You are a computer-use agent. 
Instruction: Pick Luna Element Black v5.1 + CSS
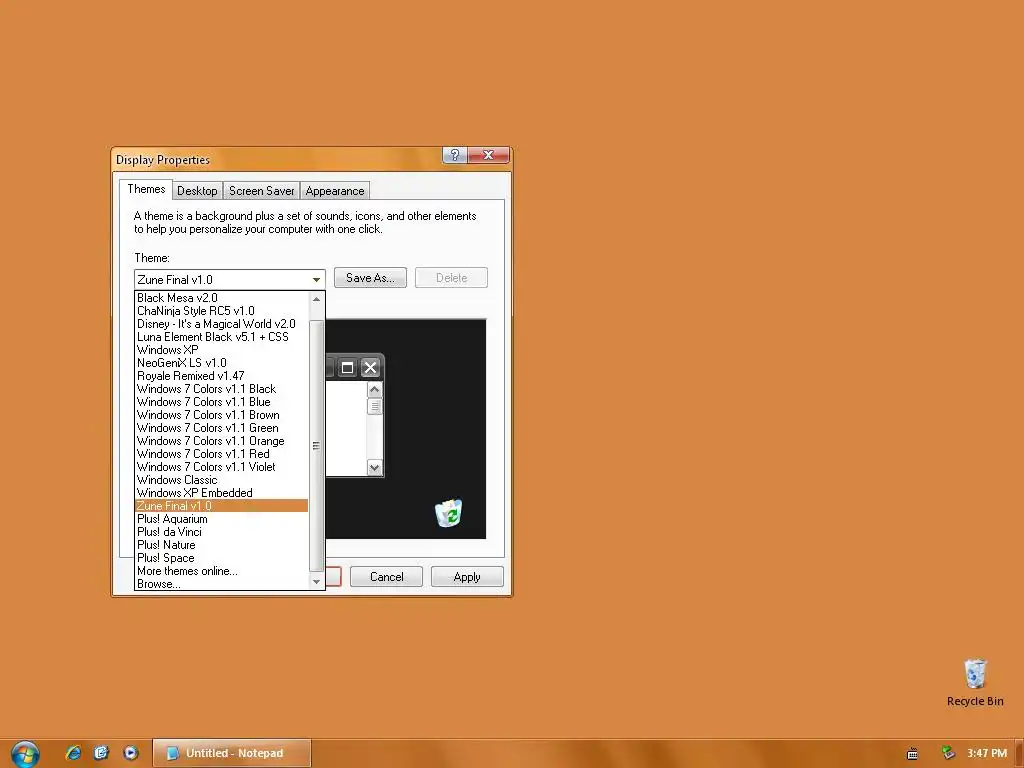221,337
